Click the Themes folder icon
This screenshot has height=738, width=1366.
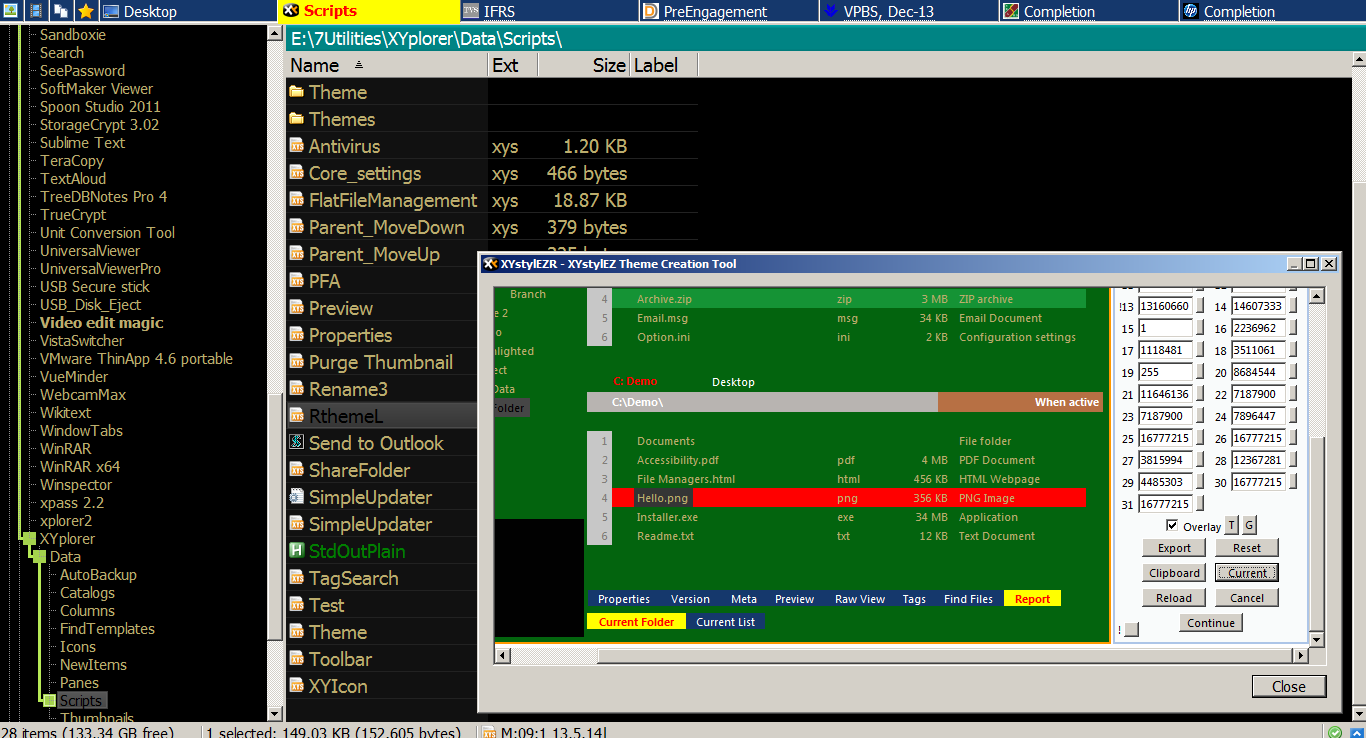[297, 119]
